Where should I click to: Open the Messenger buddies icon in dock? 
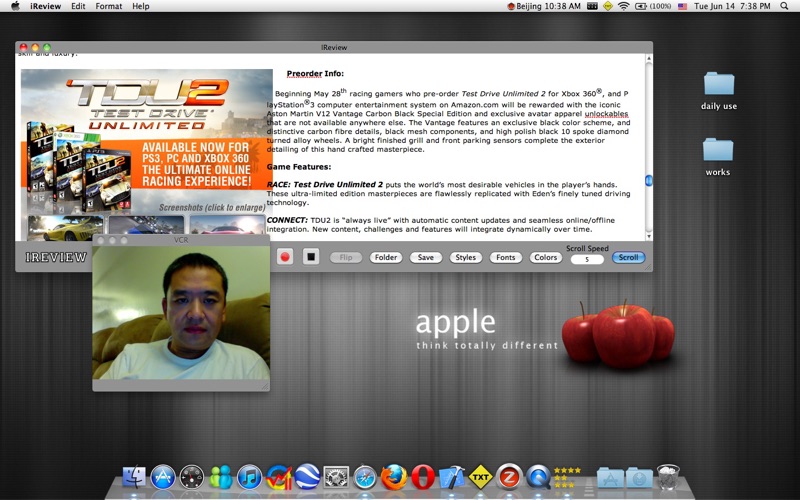[x=220, y=477]
